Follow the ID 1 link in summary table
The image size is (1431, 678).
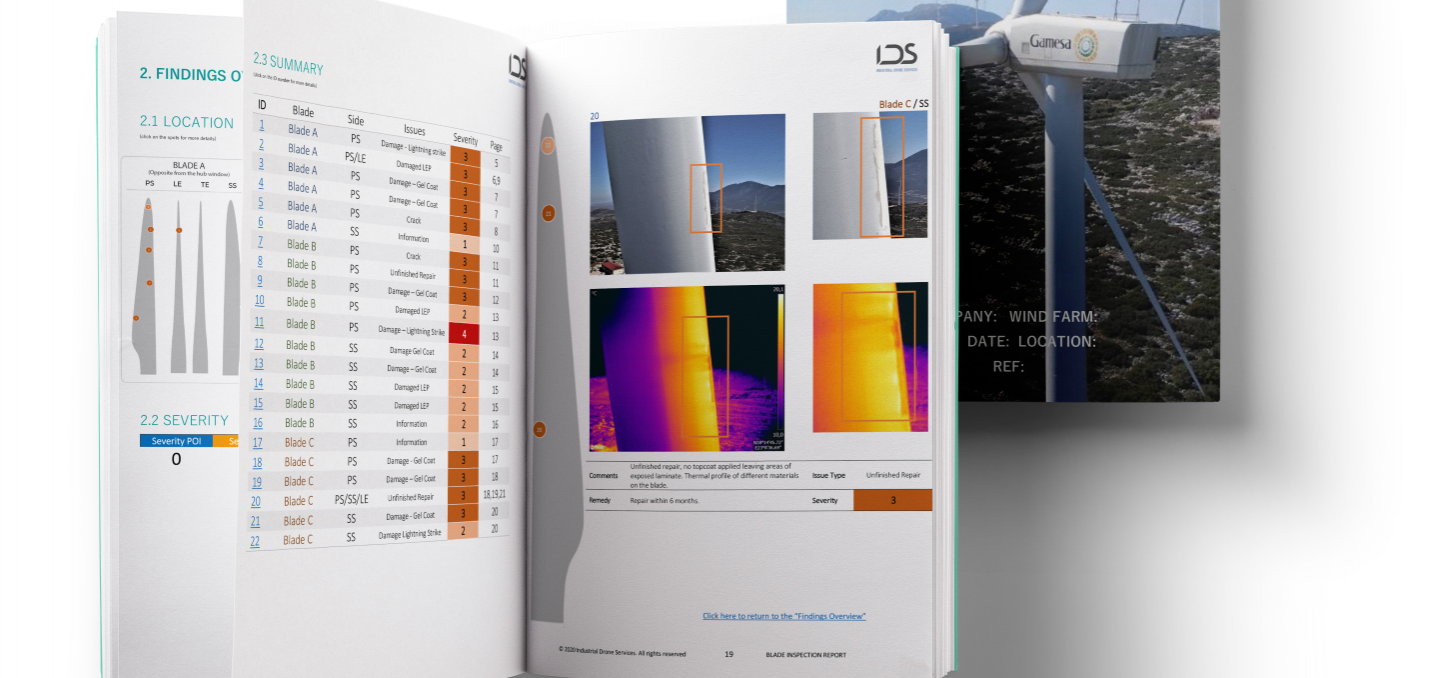click(x=262, y=125)
